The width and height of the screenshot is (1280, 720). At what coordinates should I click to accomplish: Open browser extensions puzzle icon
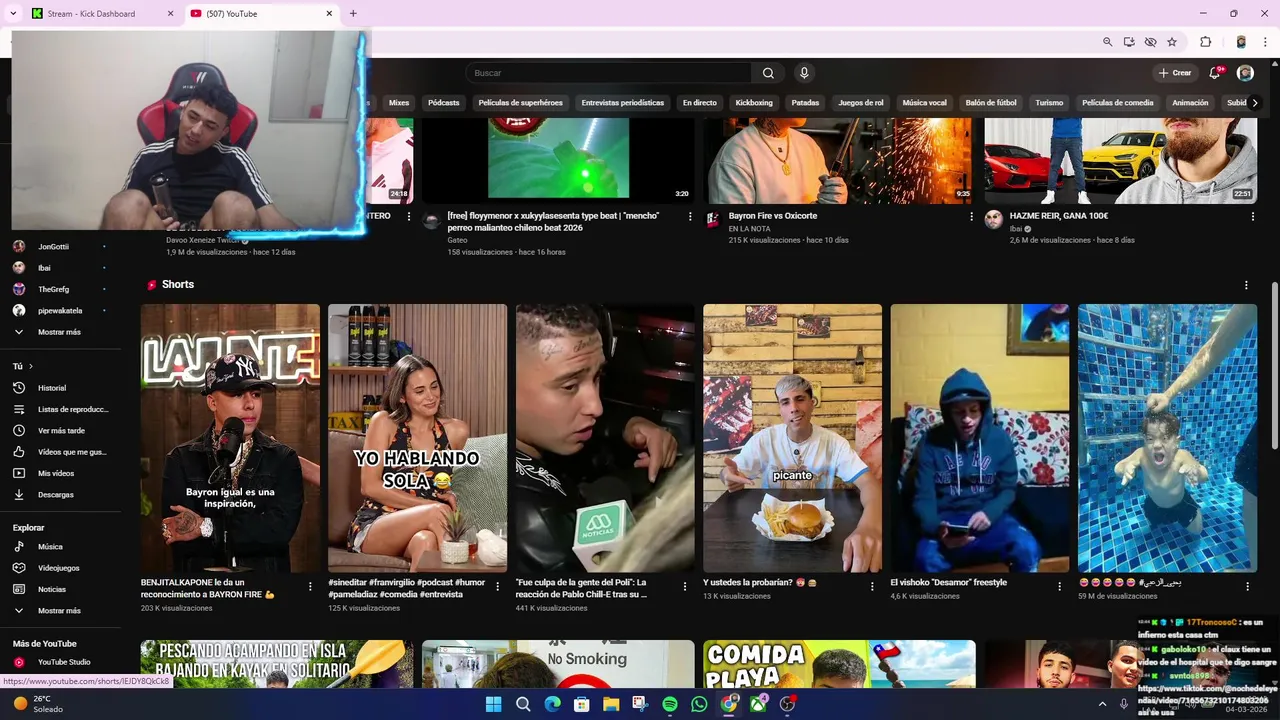pos(1205,42)
